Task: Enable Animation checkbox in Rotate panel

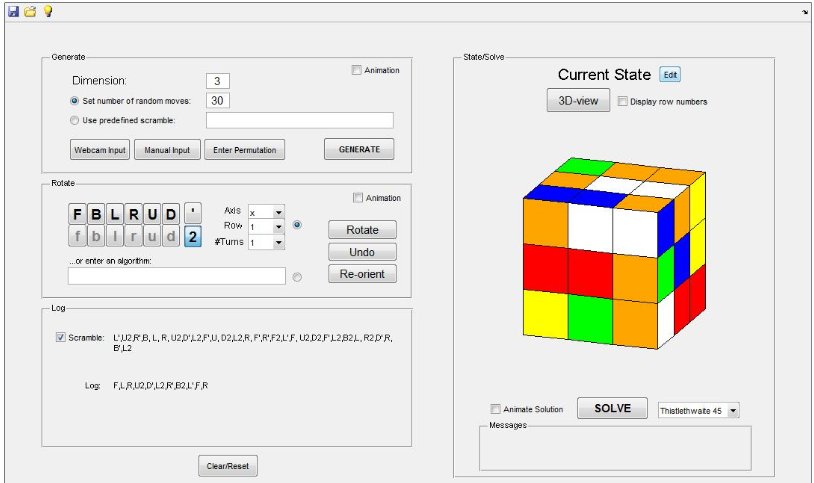Action: 358,198
